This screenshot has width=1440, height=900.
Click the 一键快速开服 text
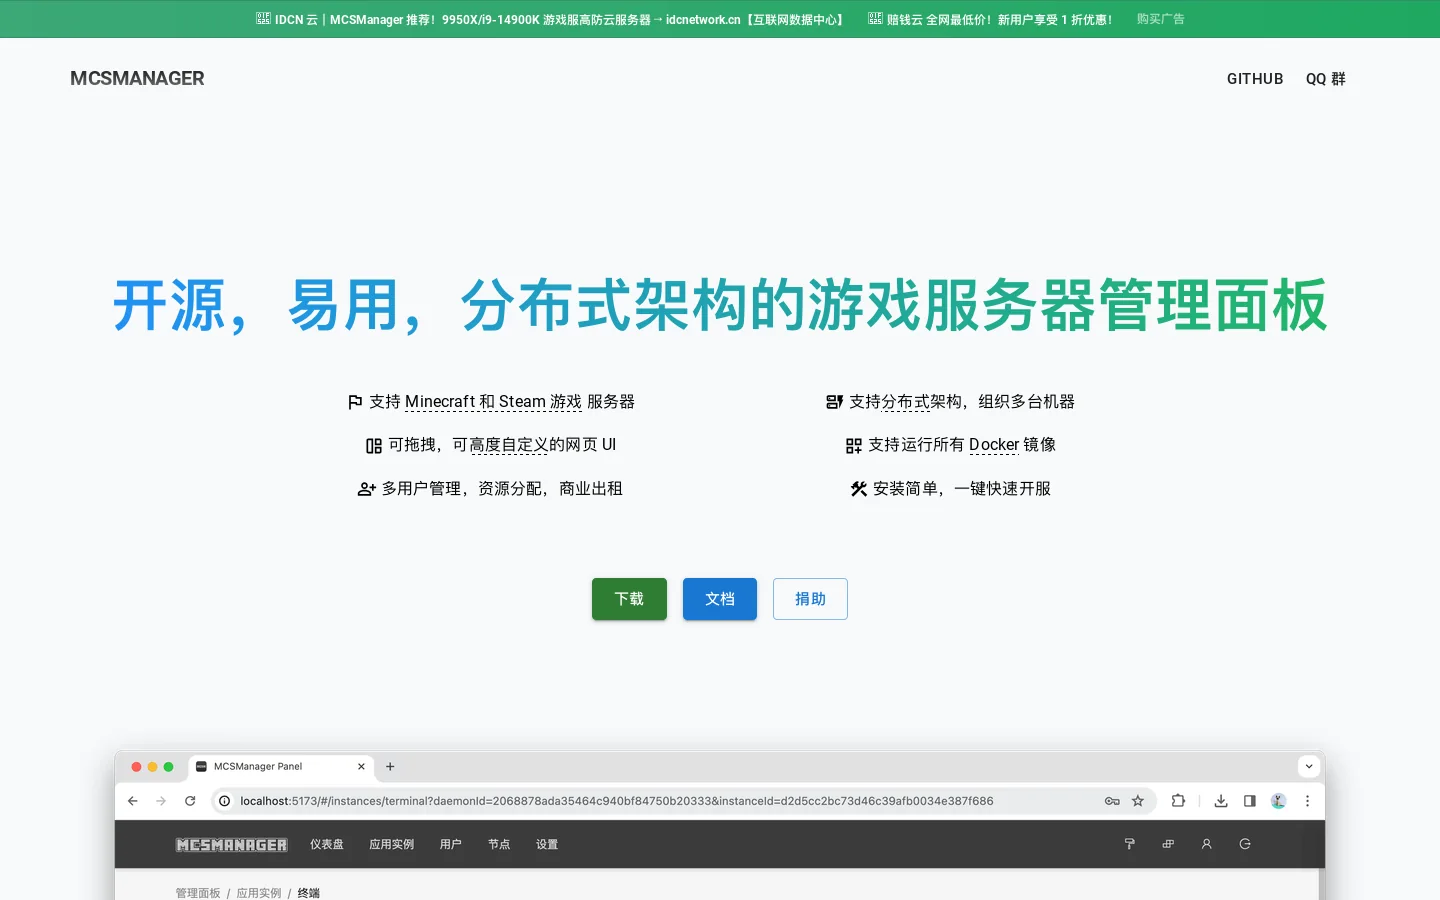(1003, 489)
